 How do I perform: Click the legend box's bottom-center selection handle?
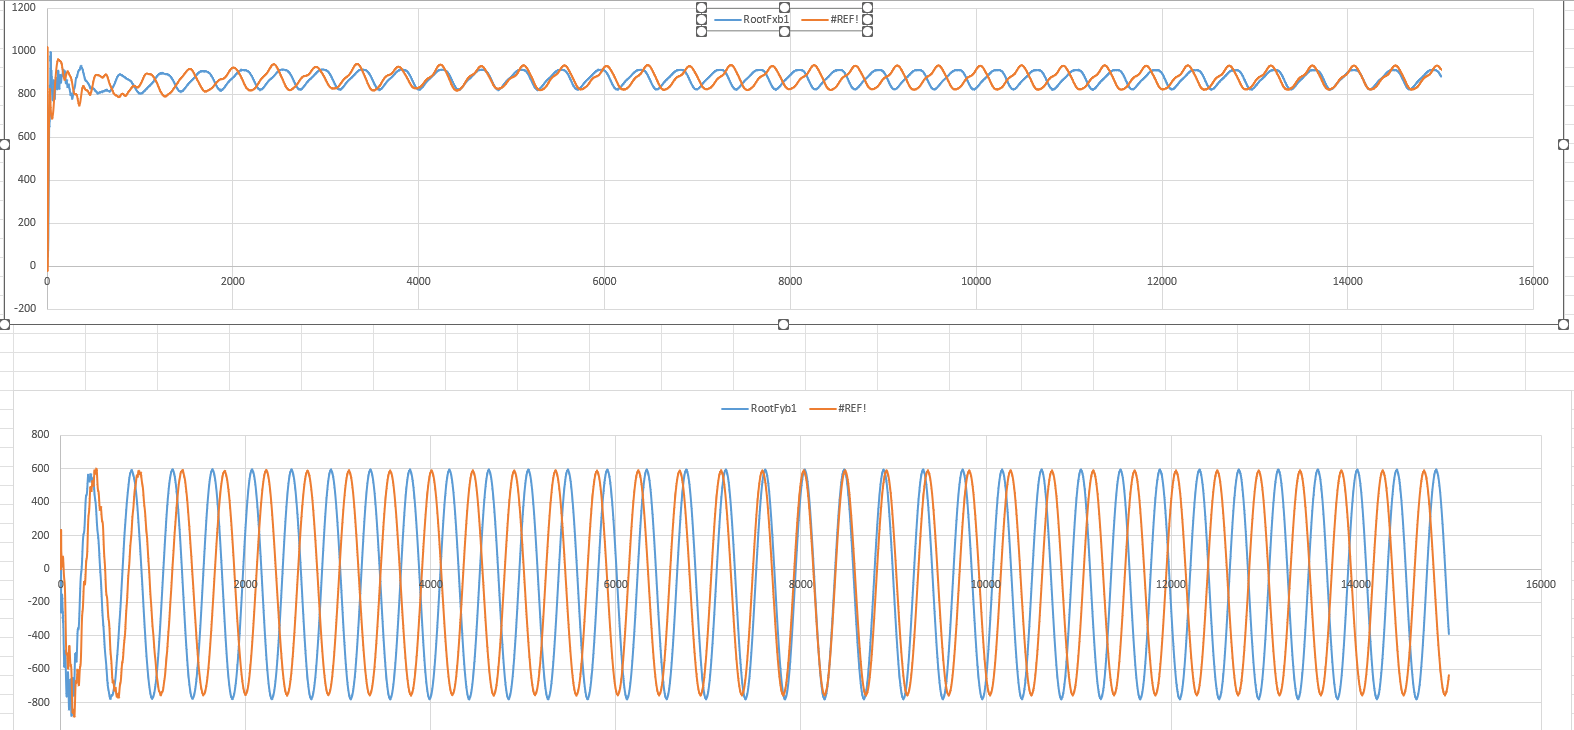coord(784,31)
